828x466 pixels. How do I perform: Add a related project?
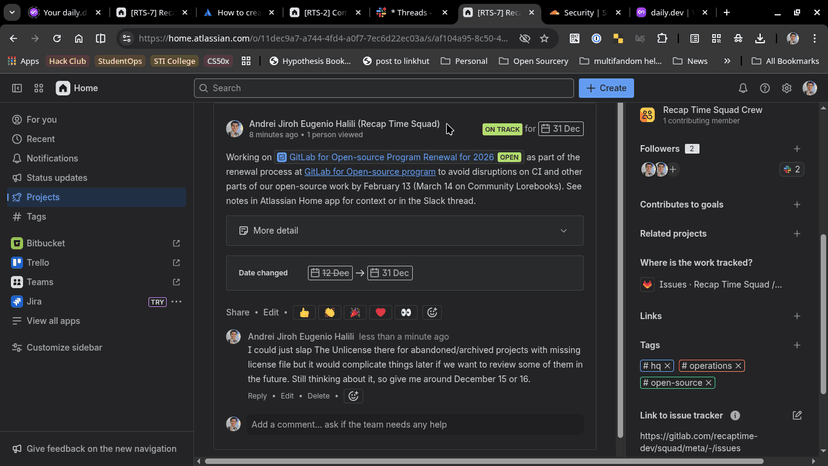[797, 234]
